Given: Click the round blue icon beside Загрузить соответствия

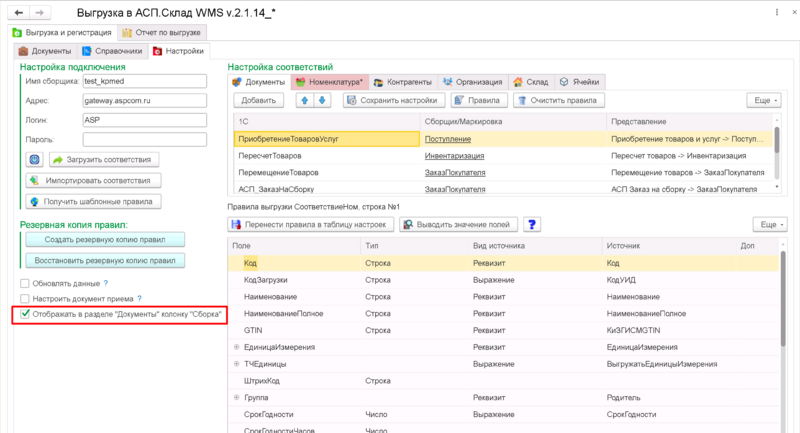Looking at the screenshot, I should (x=34, y=160).
